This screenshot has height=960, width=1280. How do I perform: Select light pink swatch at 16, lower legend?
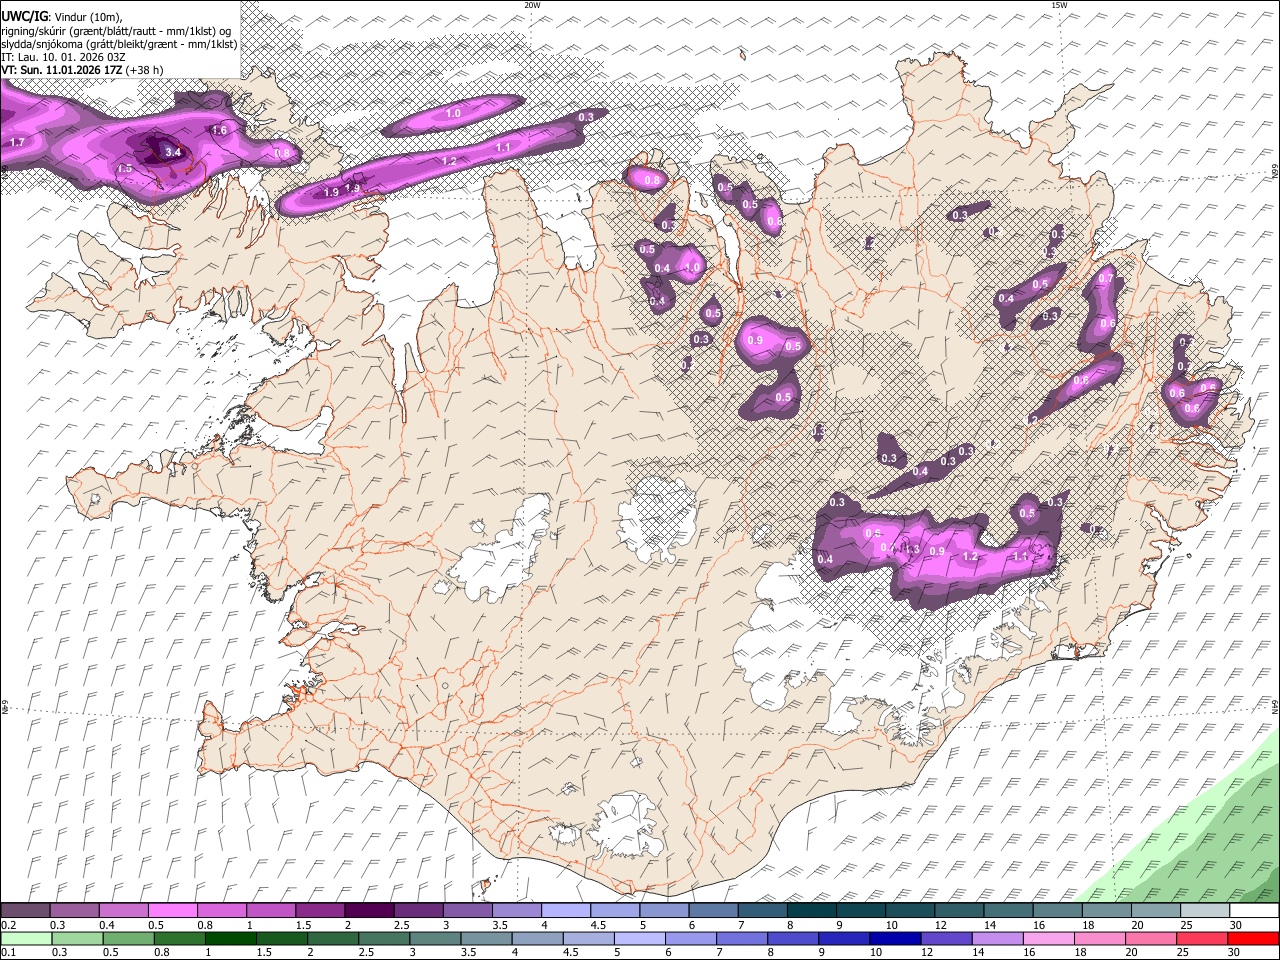click(x=1048, y=938)
